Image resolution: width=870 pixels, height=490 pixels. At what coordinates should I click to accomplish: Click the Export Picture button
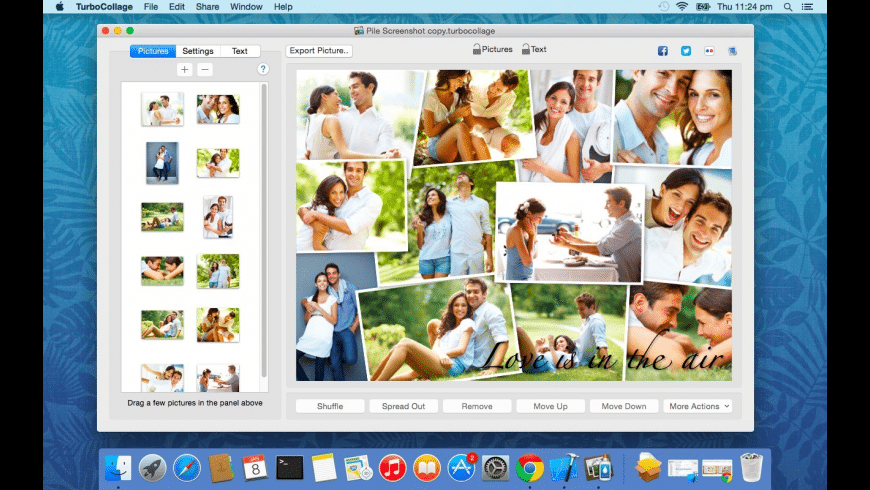pos(319,51)
